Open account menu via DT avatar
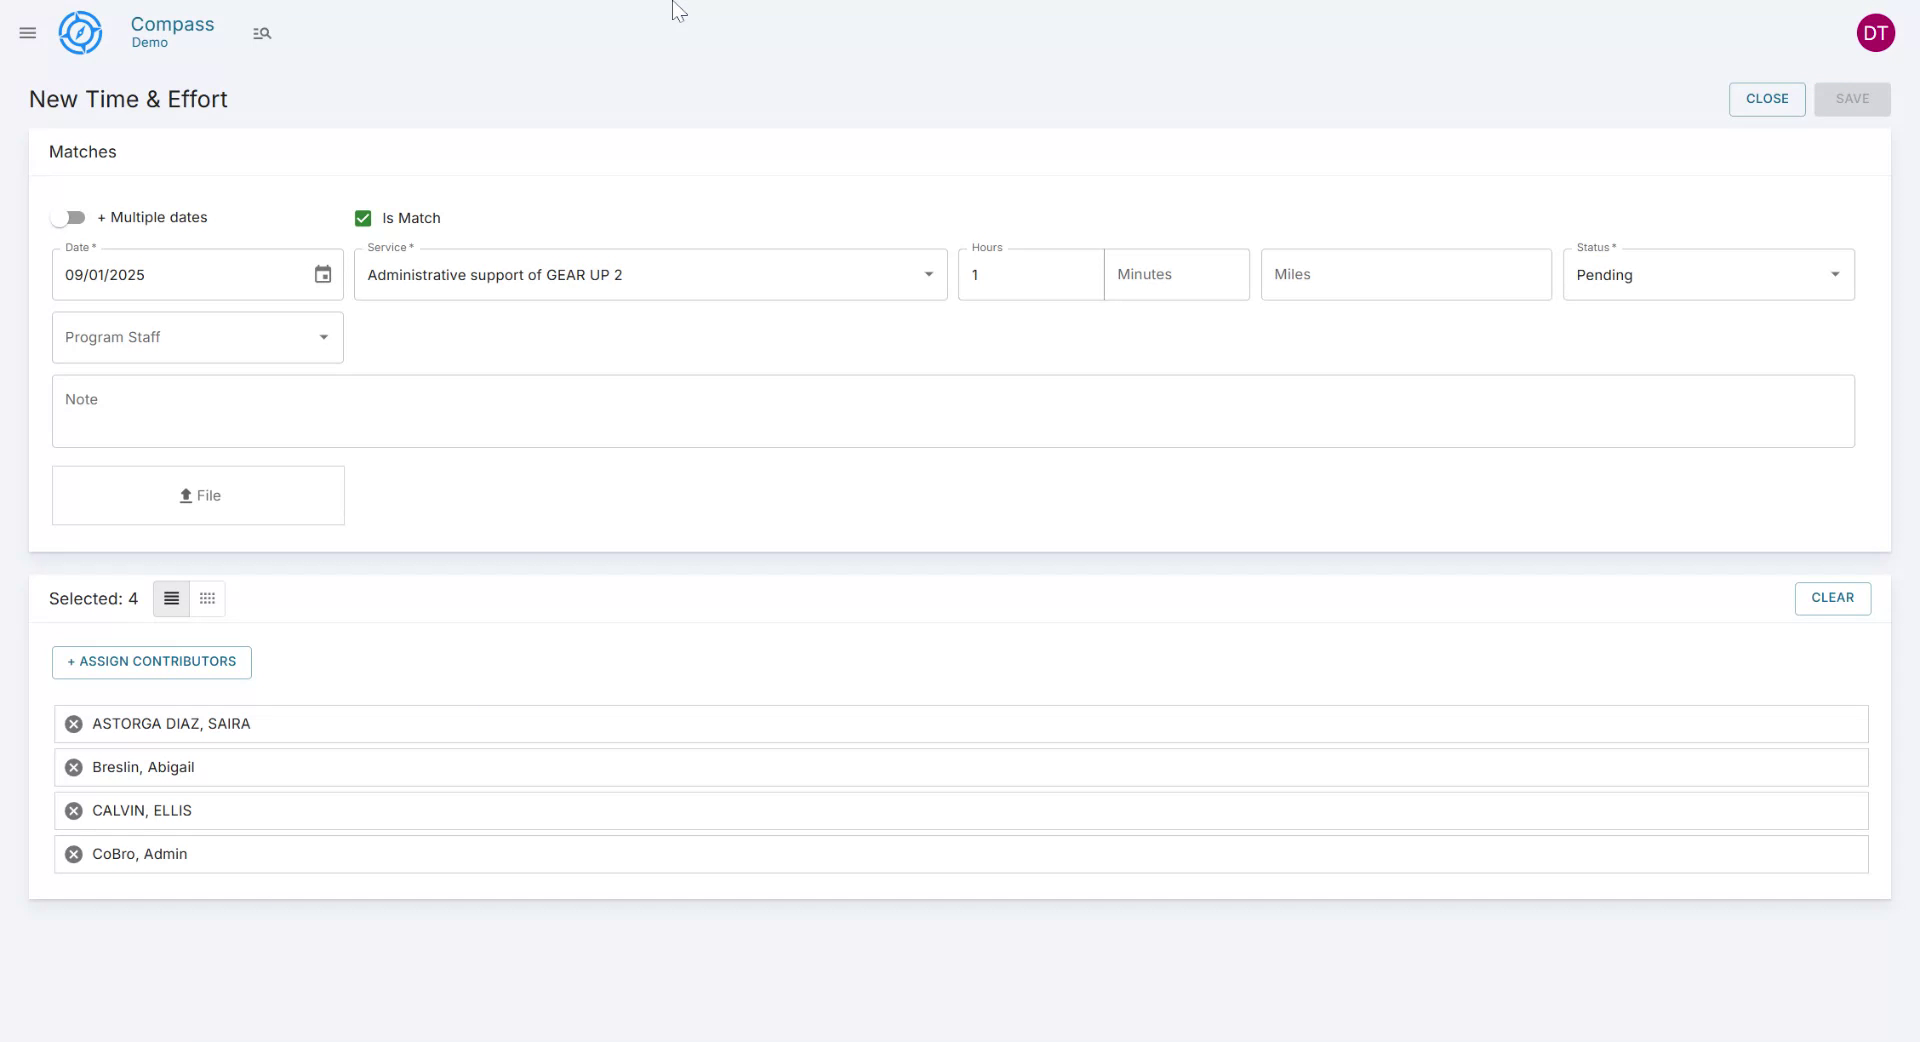Viewport: 1920px width, 1042px height. pyautogui.click(x=1876, y=32)
